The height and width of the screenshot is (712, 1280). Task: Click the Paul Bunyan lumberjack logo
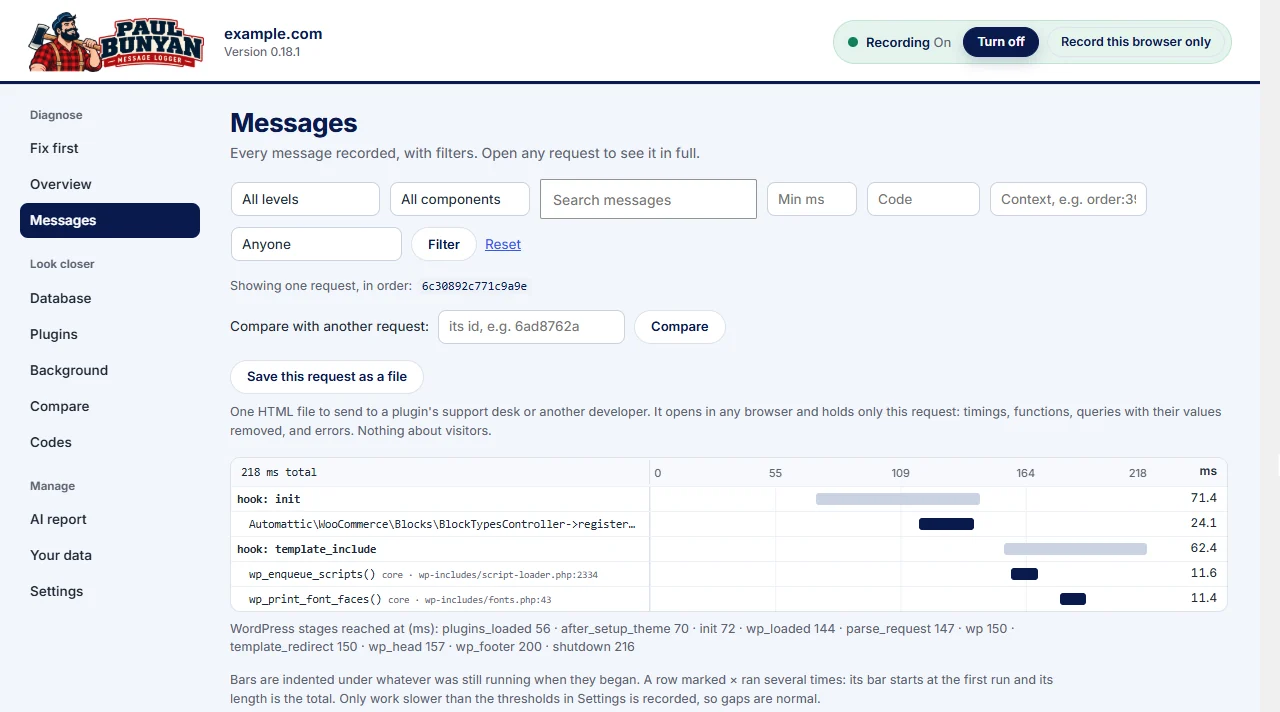pos(116,42)
